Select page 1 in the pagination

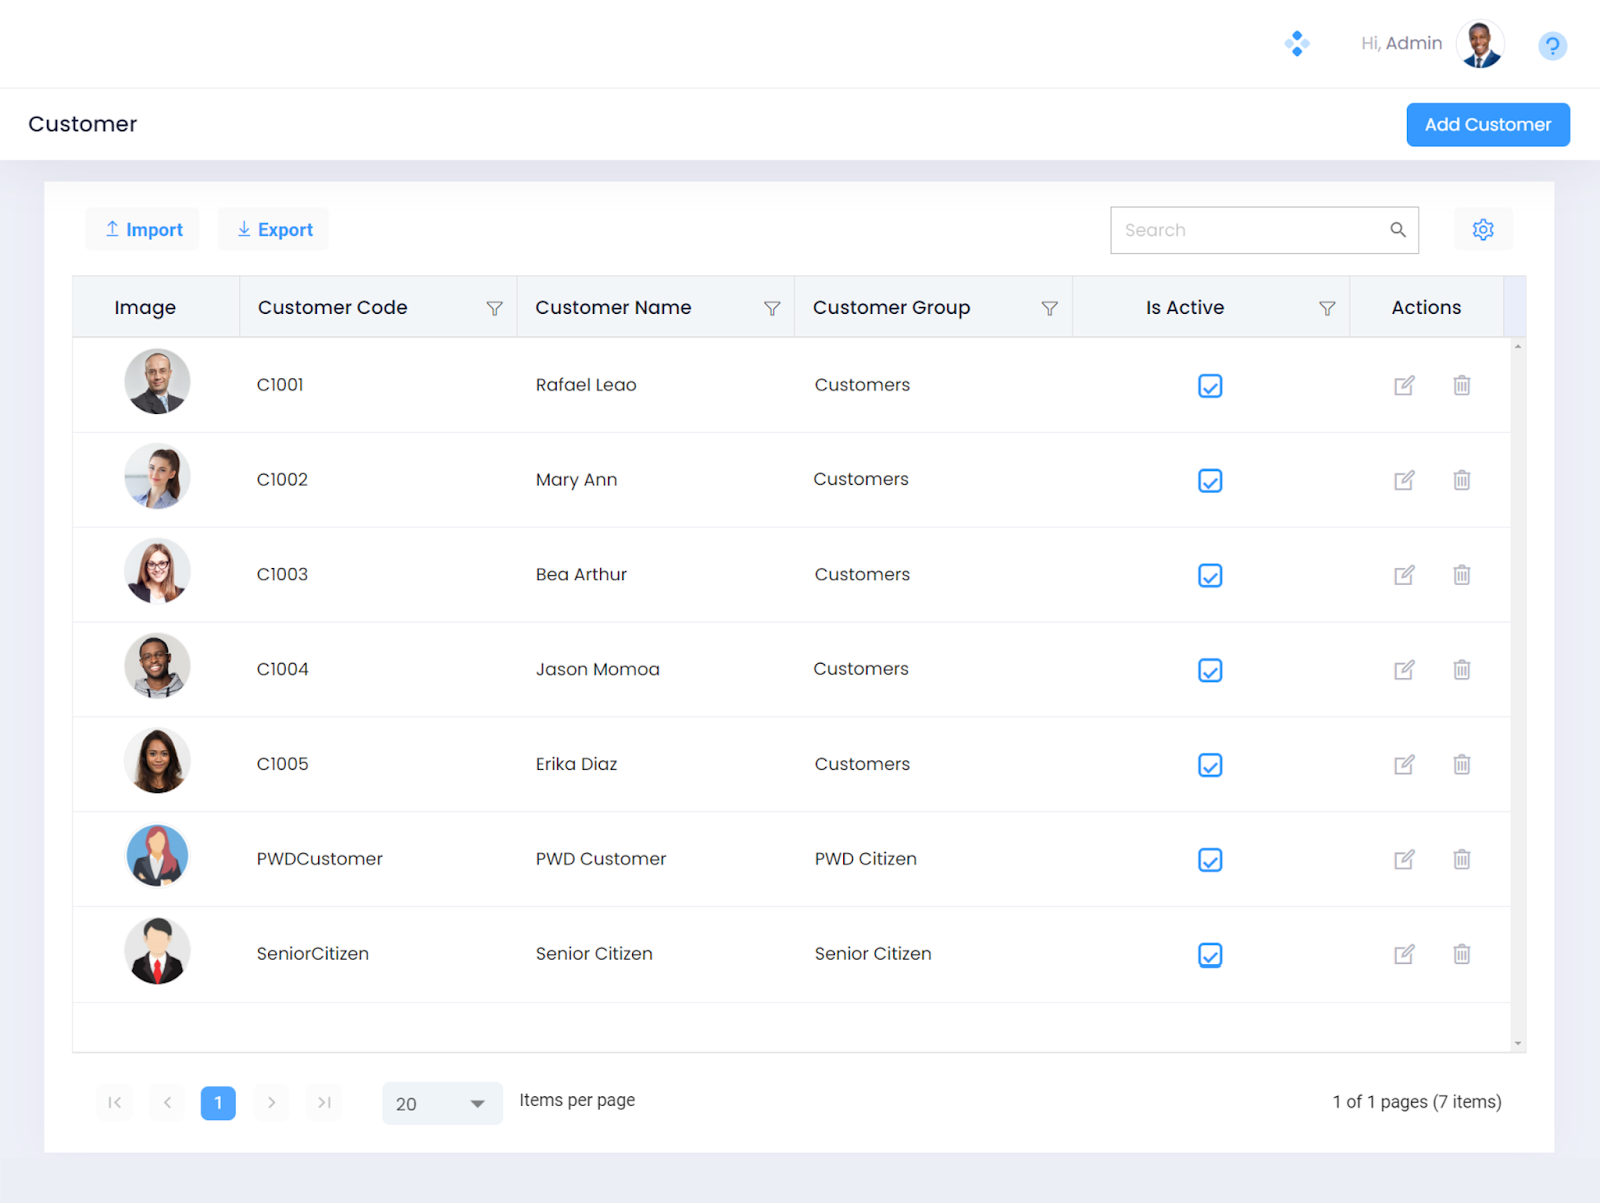click(x=218, y=1103)
